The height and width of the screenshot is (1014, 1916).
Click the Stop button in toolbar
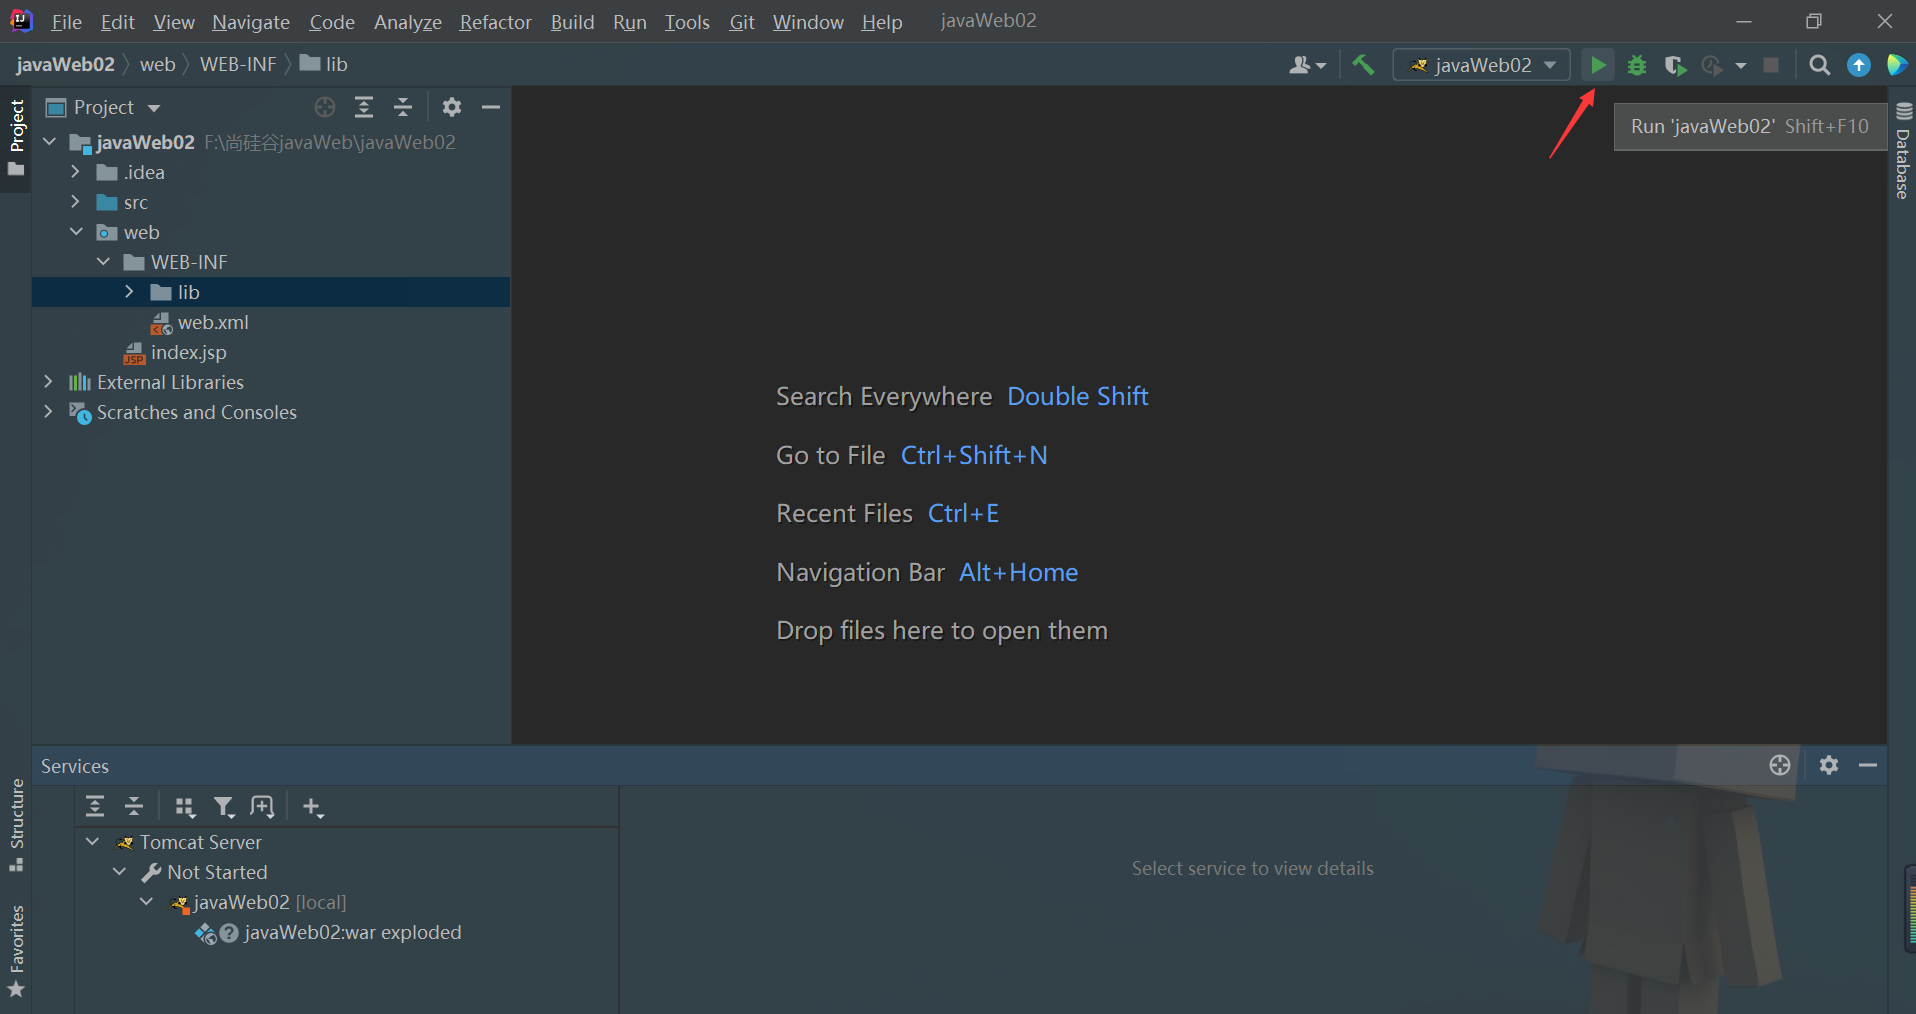click(x=1771, y=65)
